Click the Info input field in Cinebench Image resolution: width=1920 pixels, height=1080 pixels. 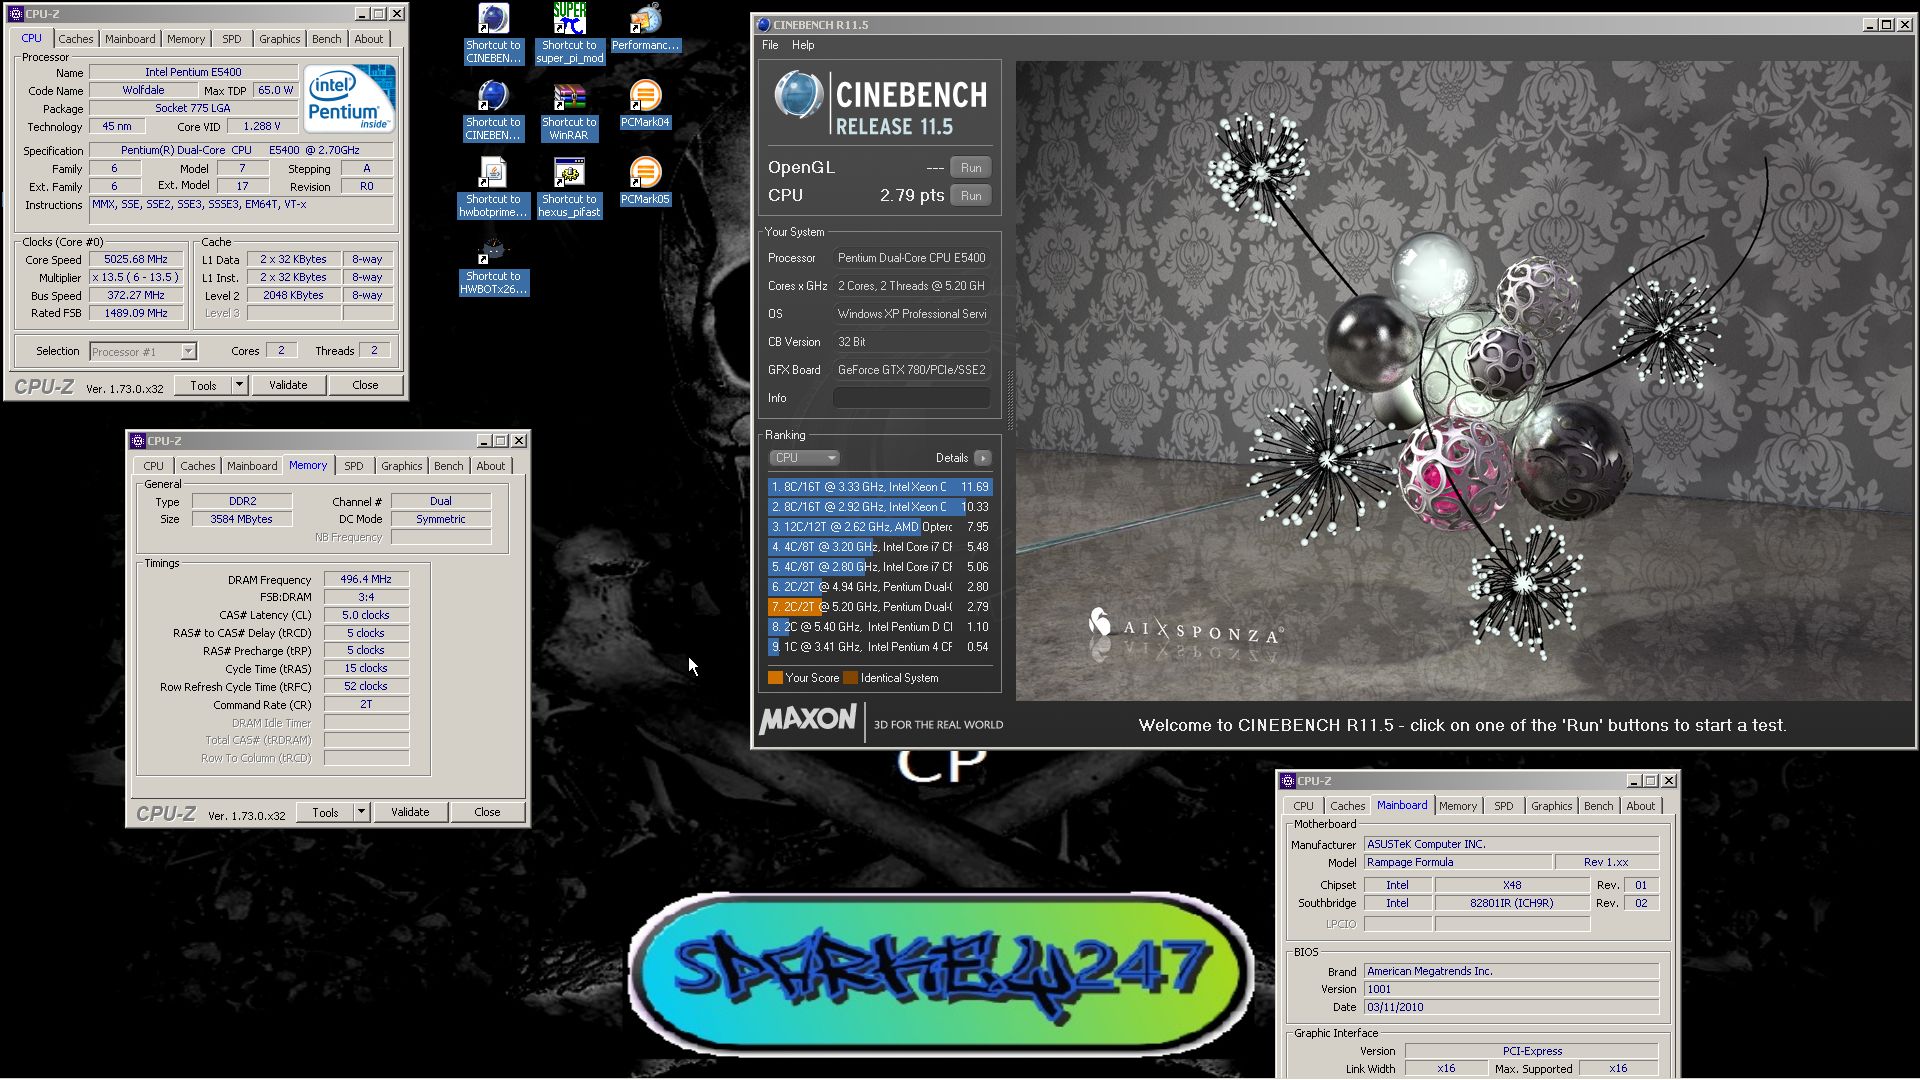(911, 398)
